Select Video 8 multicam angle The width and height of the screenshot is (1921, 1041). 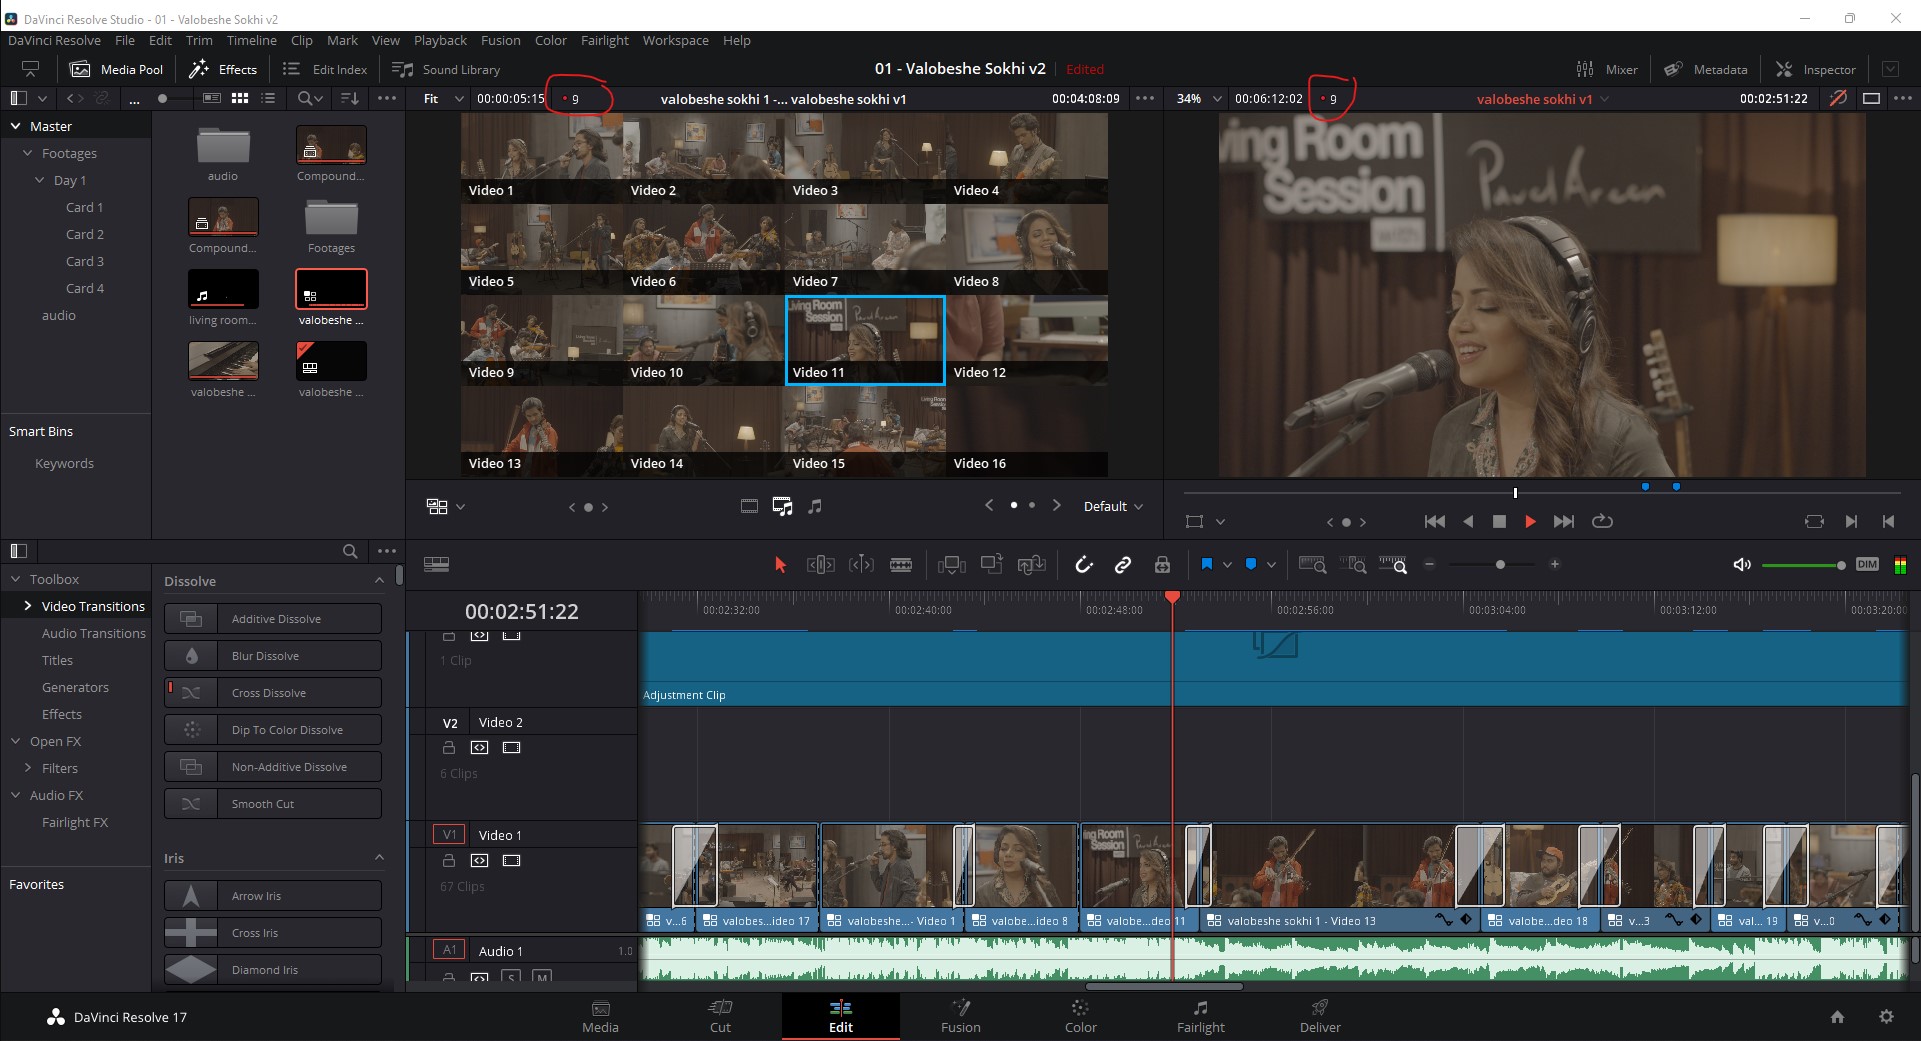tap(1027, 249)
